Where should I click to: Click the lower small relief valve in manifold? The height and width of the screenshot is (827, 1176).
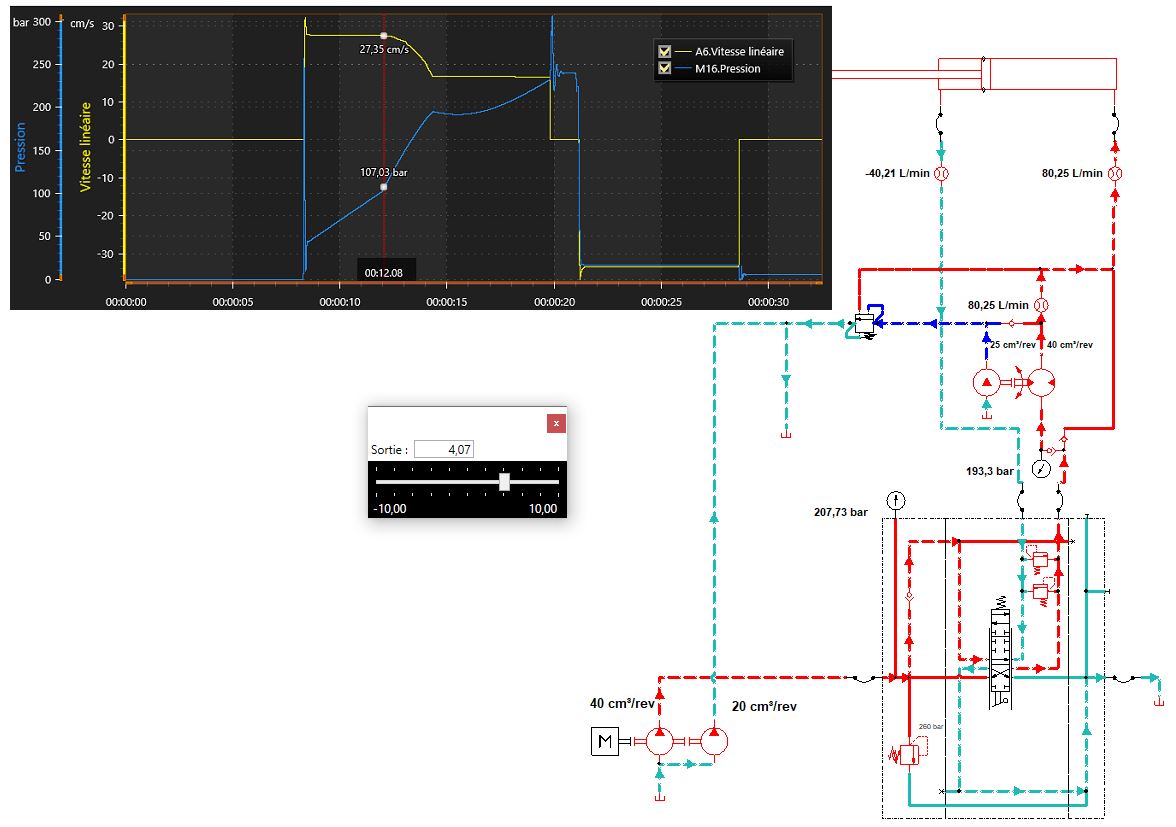(x=1040, y=592)
